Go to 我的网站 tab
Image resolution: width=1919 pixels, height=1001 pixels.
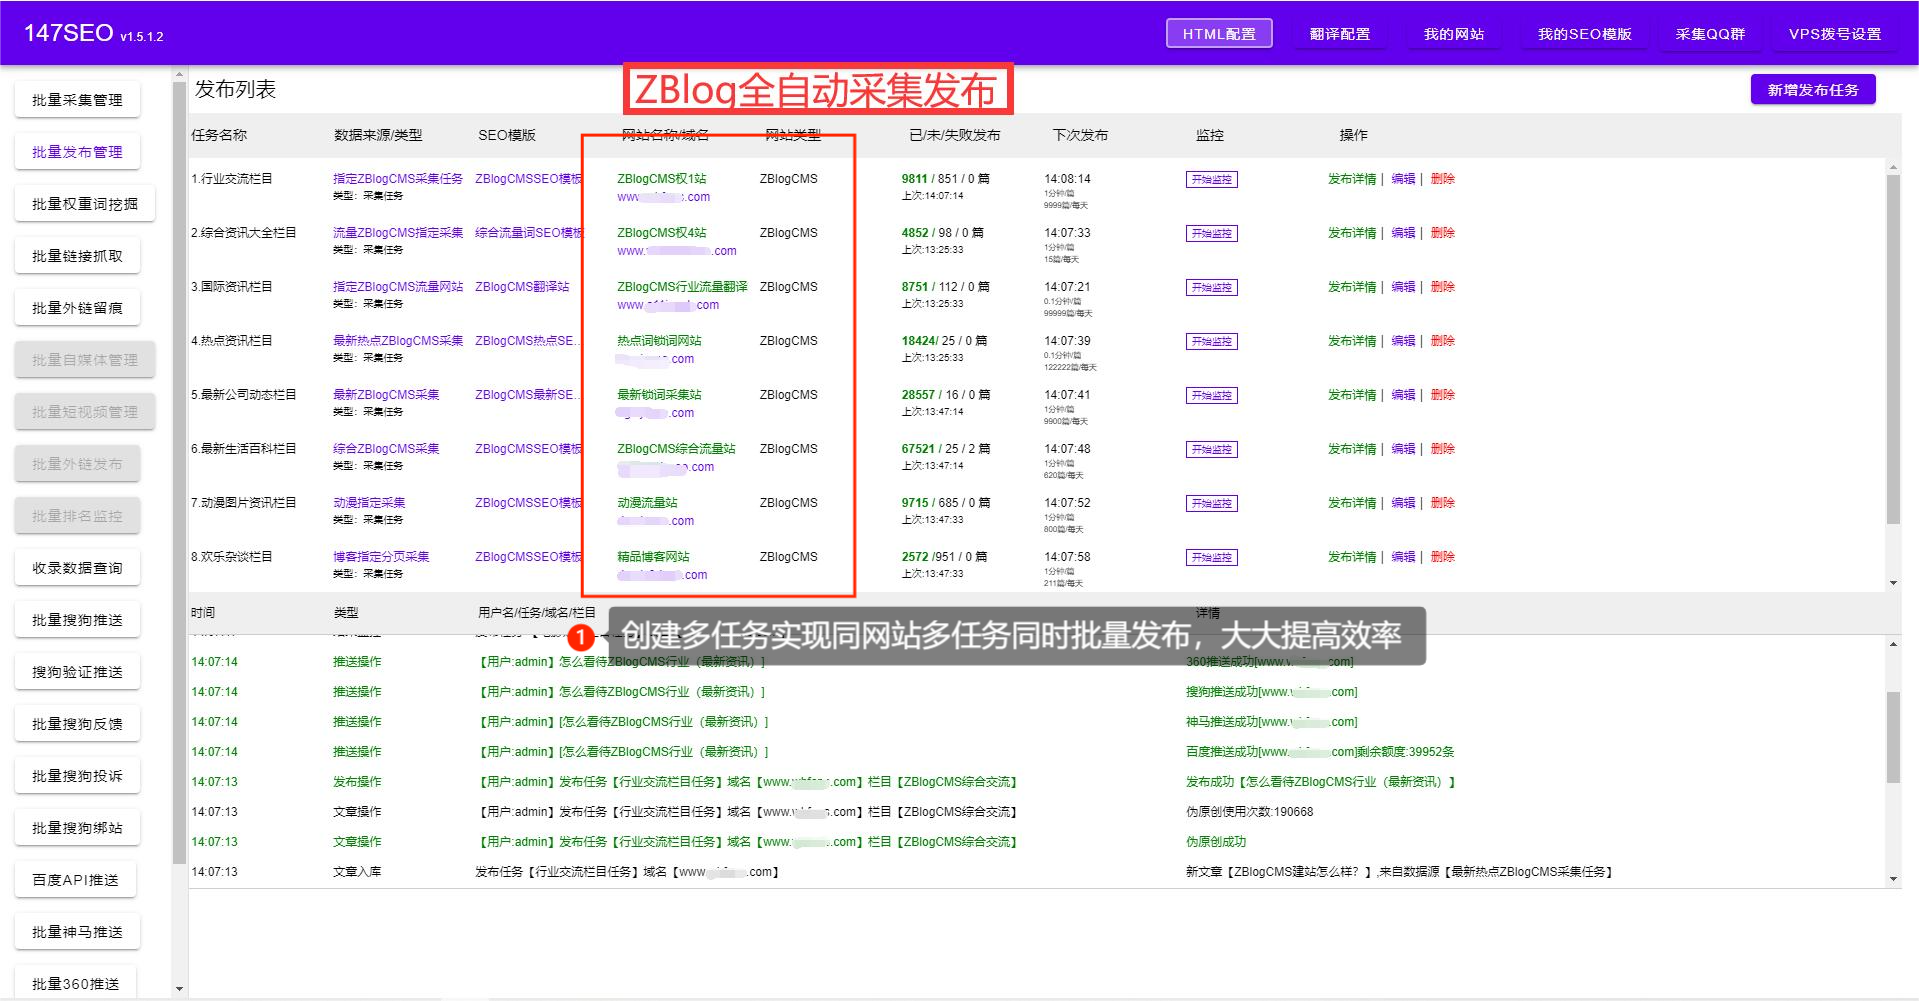(x=1454, y=34)
